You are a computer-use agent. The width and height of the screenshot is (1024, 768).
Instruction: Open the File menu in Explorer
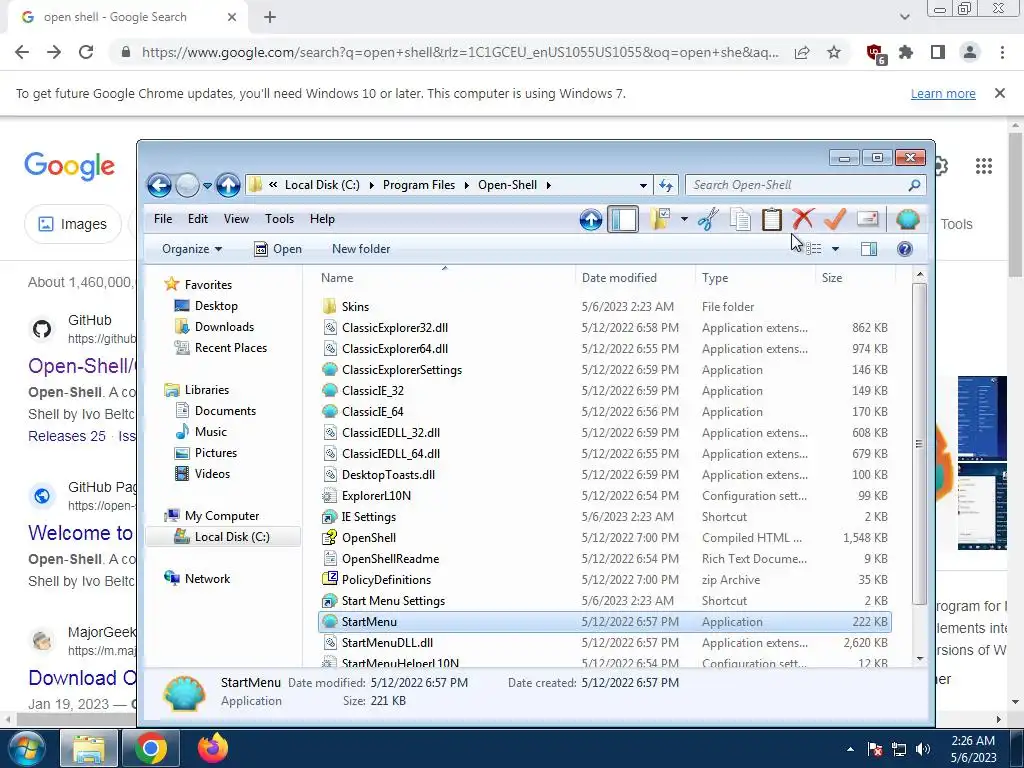pos(163,219)
